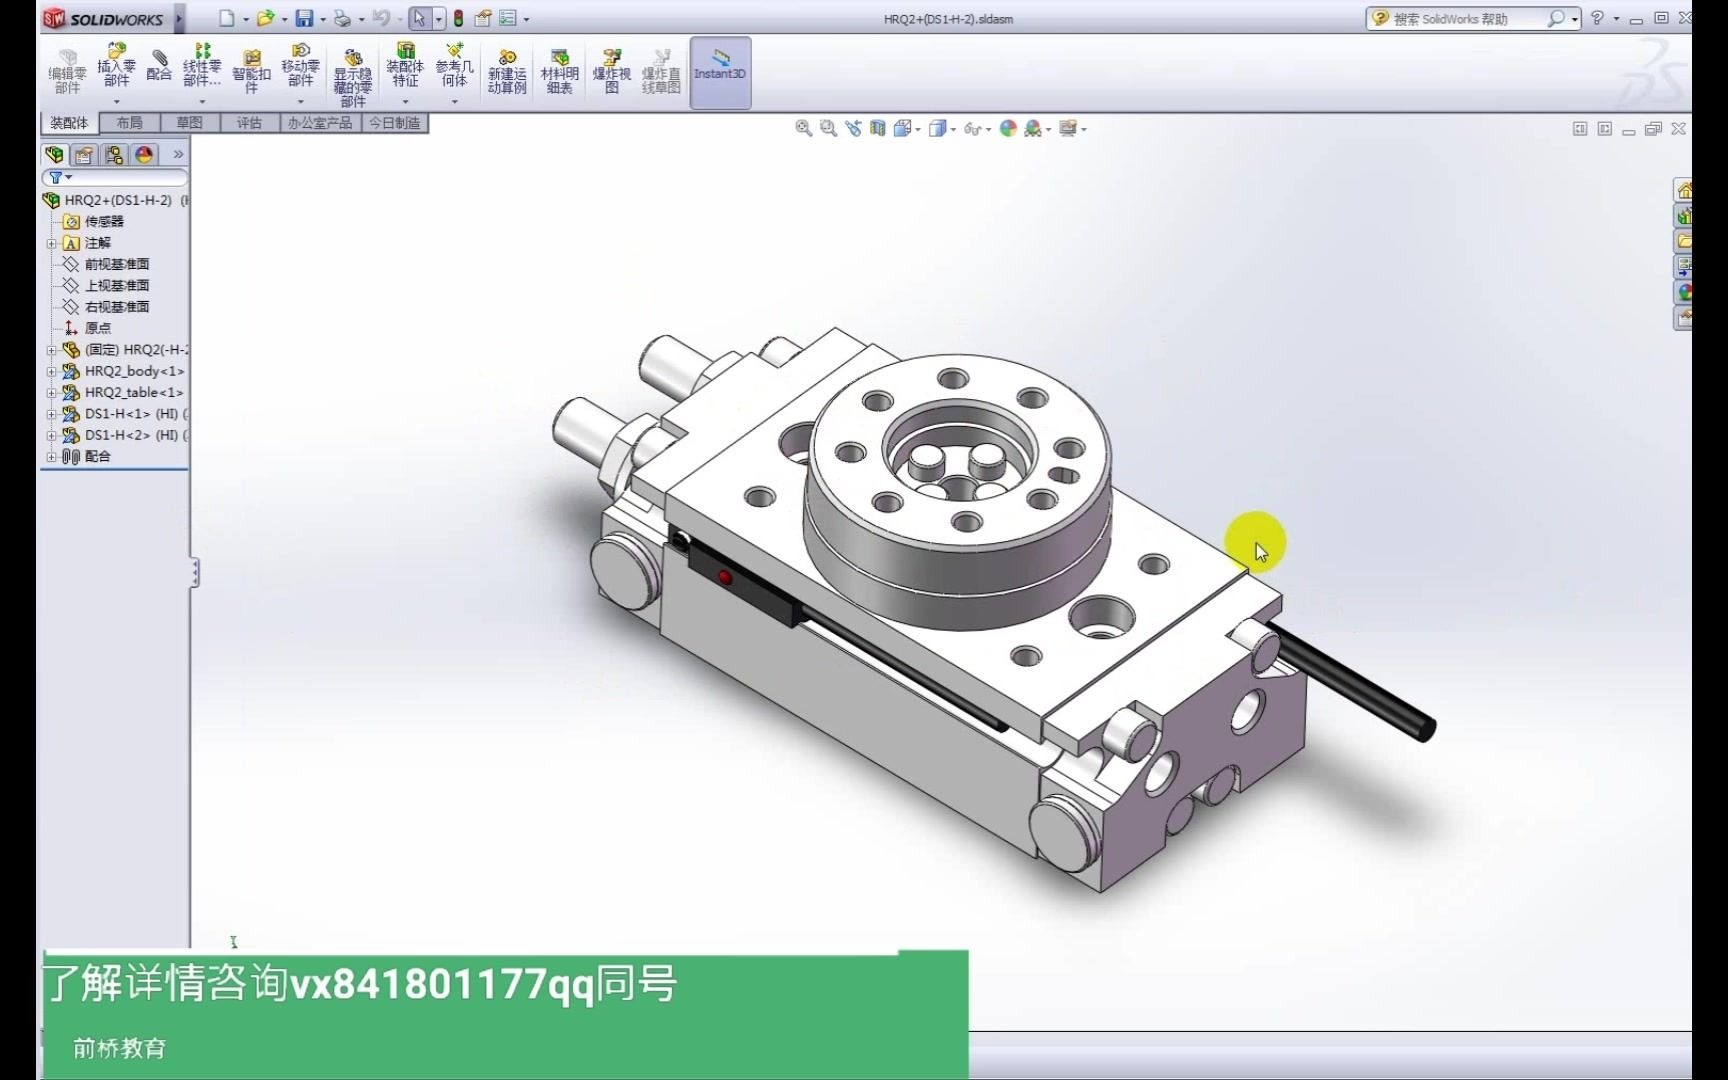Expand the HRQ2_body<1> component
1728x1080 pixels.
(x=52, y=371)
